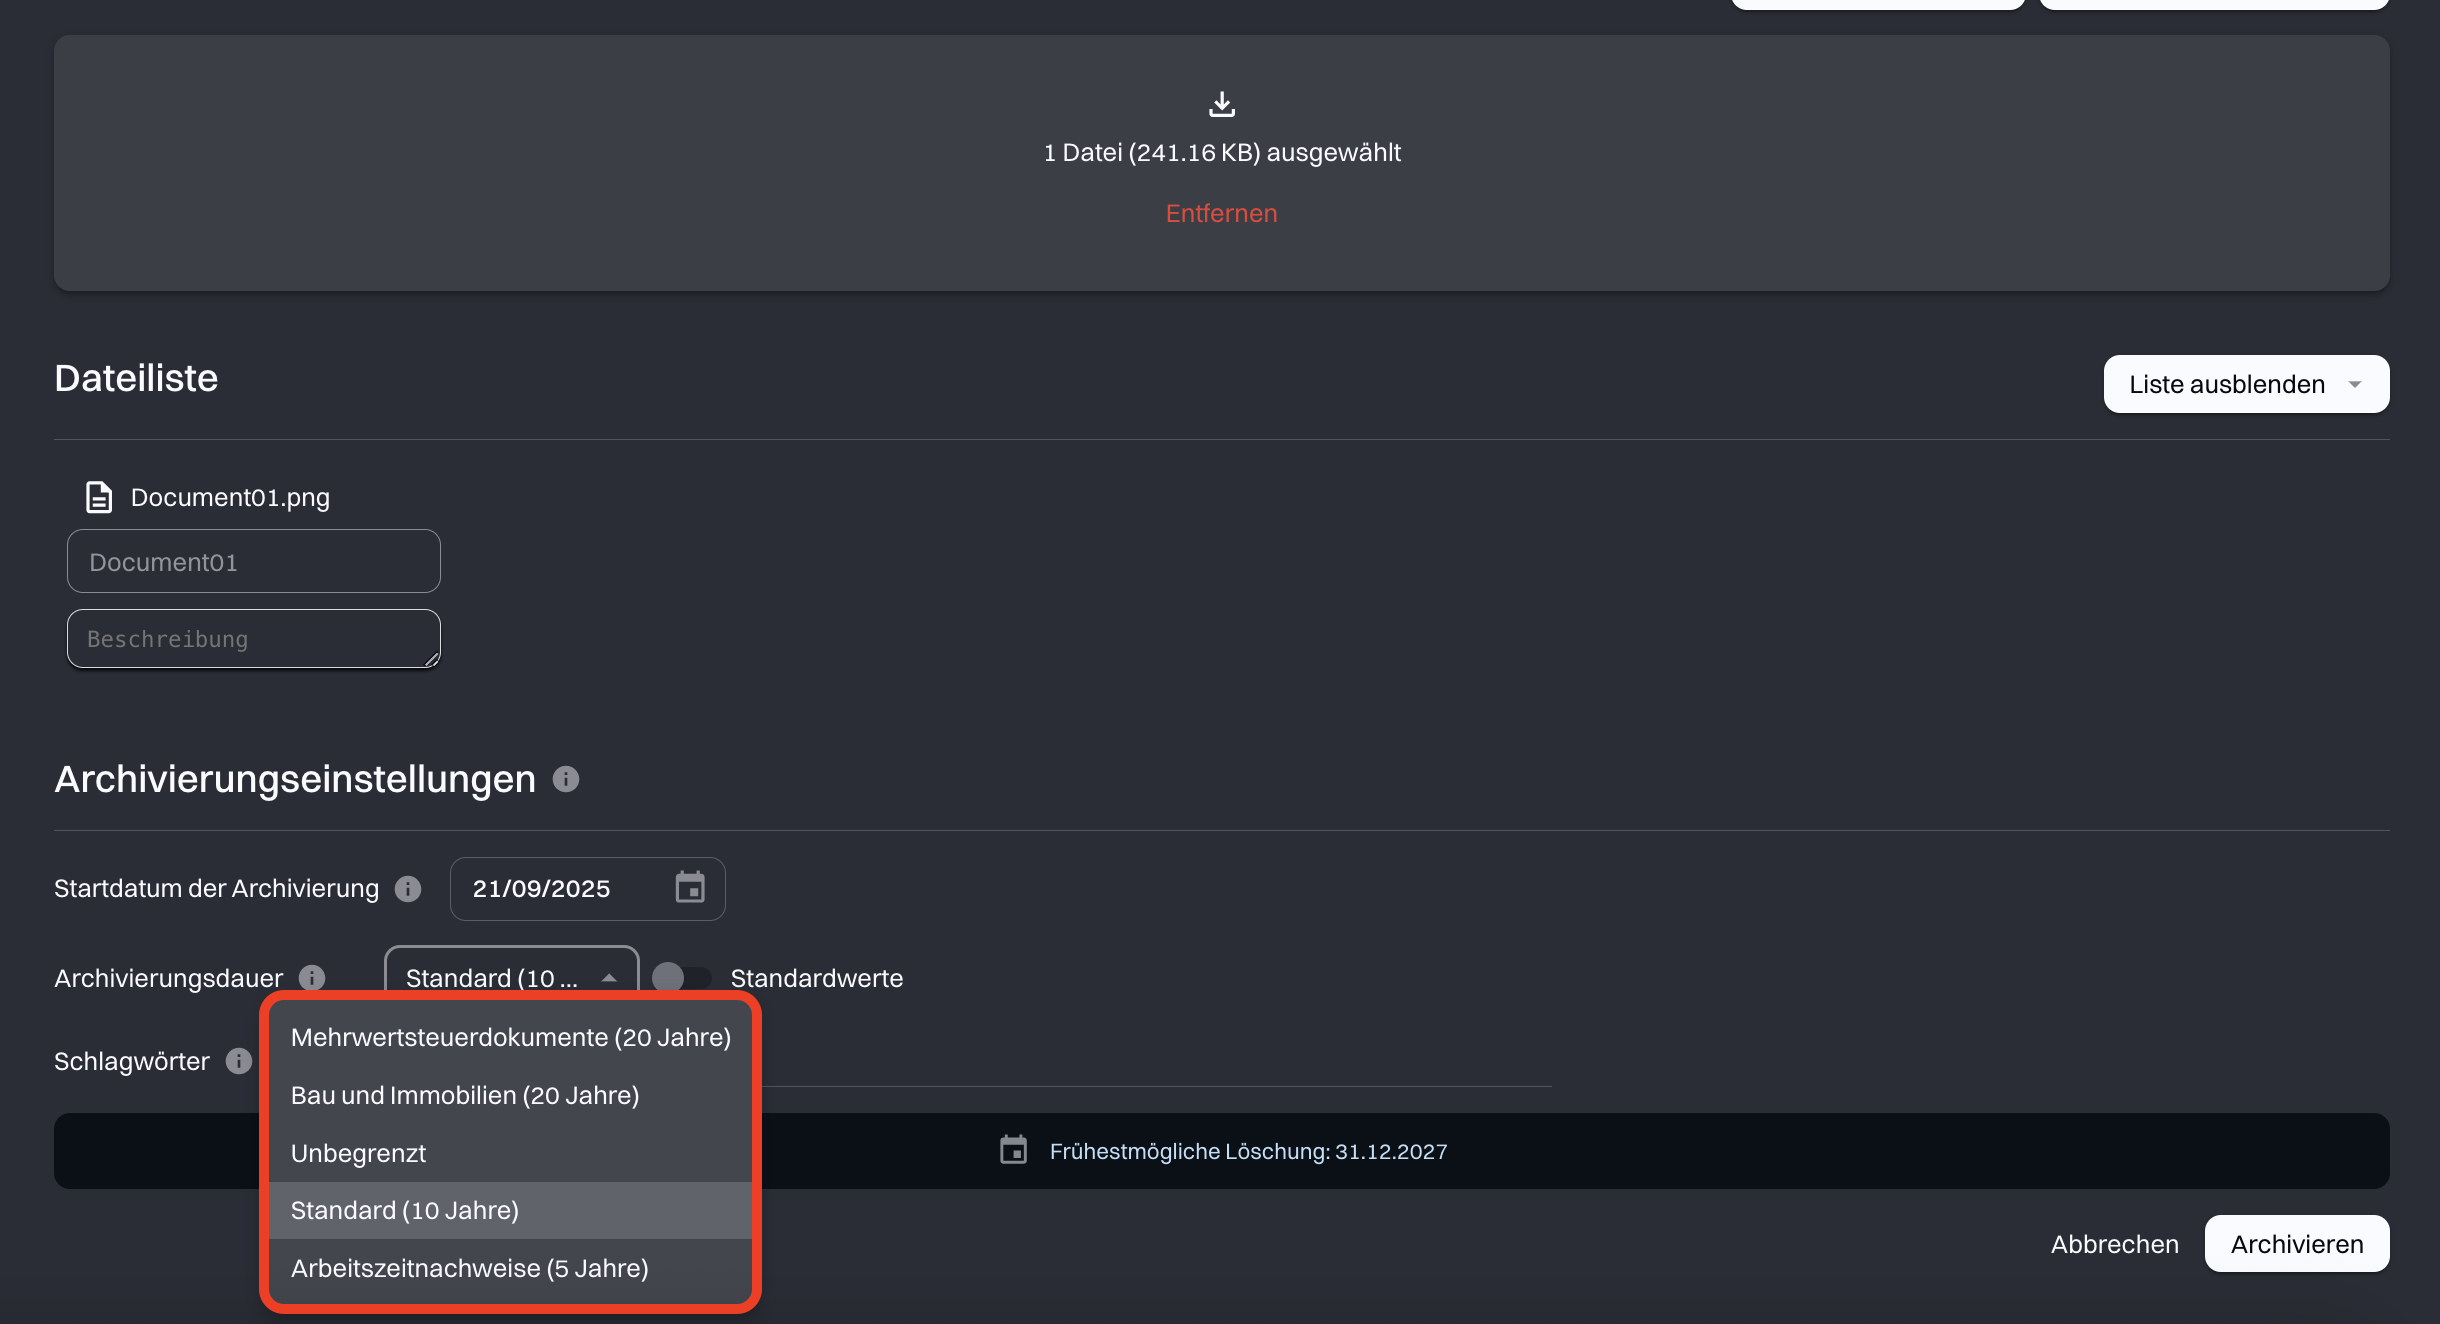Viewport: 2440px width, 1324px height.
Task: Click info icon next to Archivierungsdauer
Action: (x=312, y=978)
